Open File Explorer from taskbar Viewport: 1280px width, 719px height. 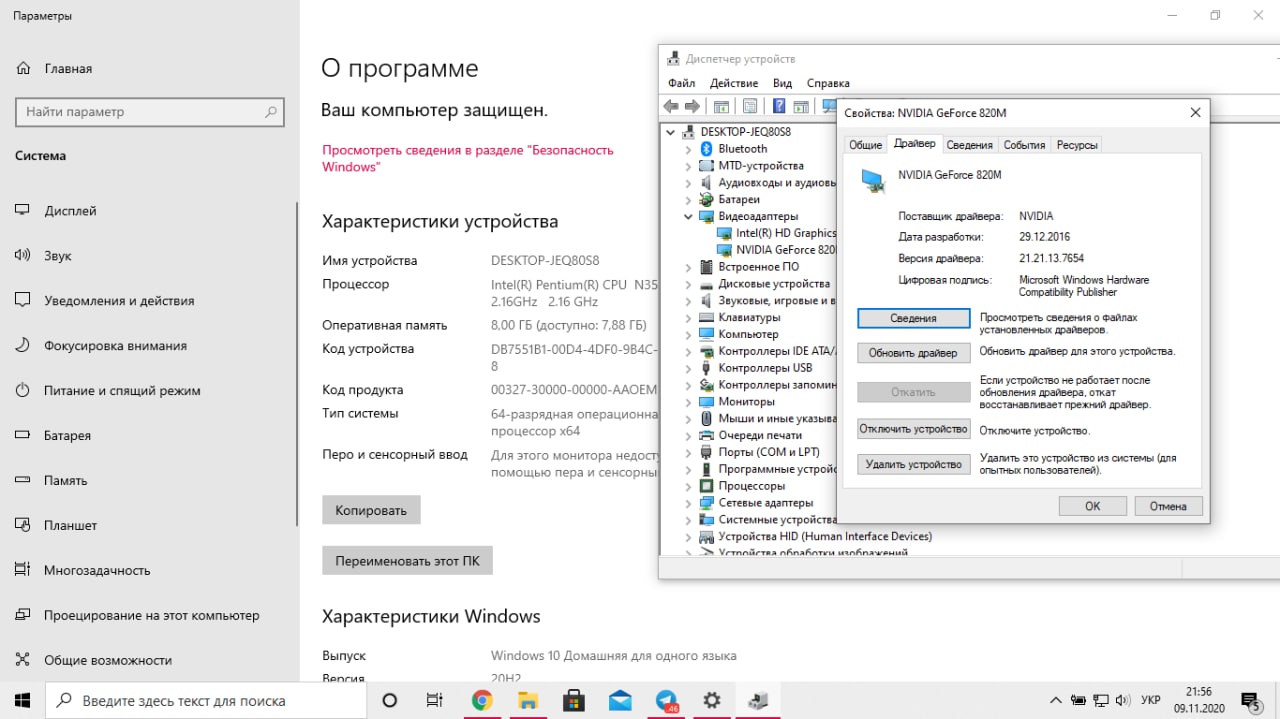pyautogui.click(x=527, y=700)
